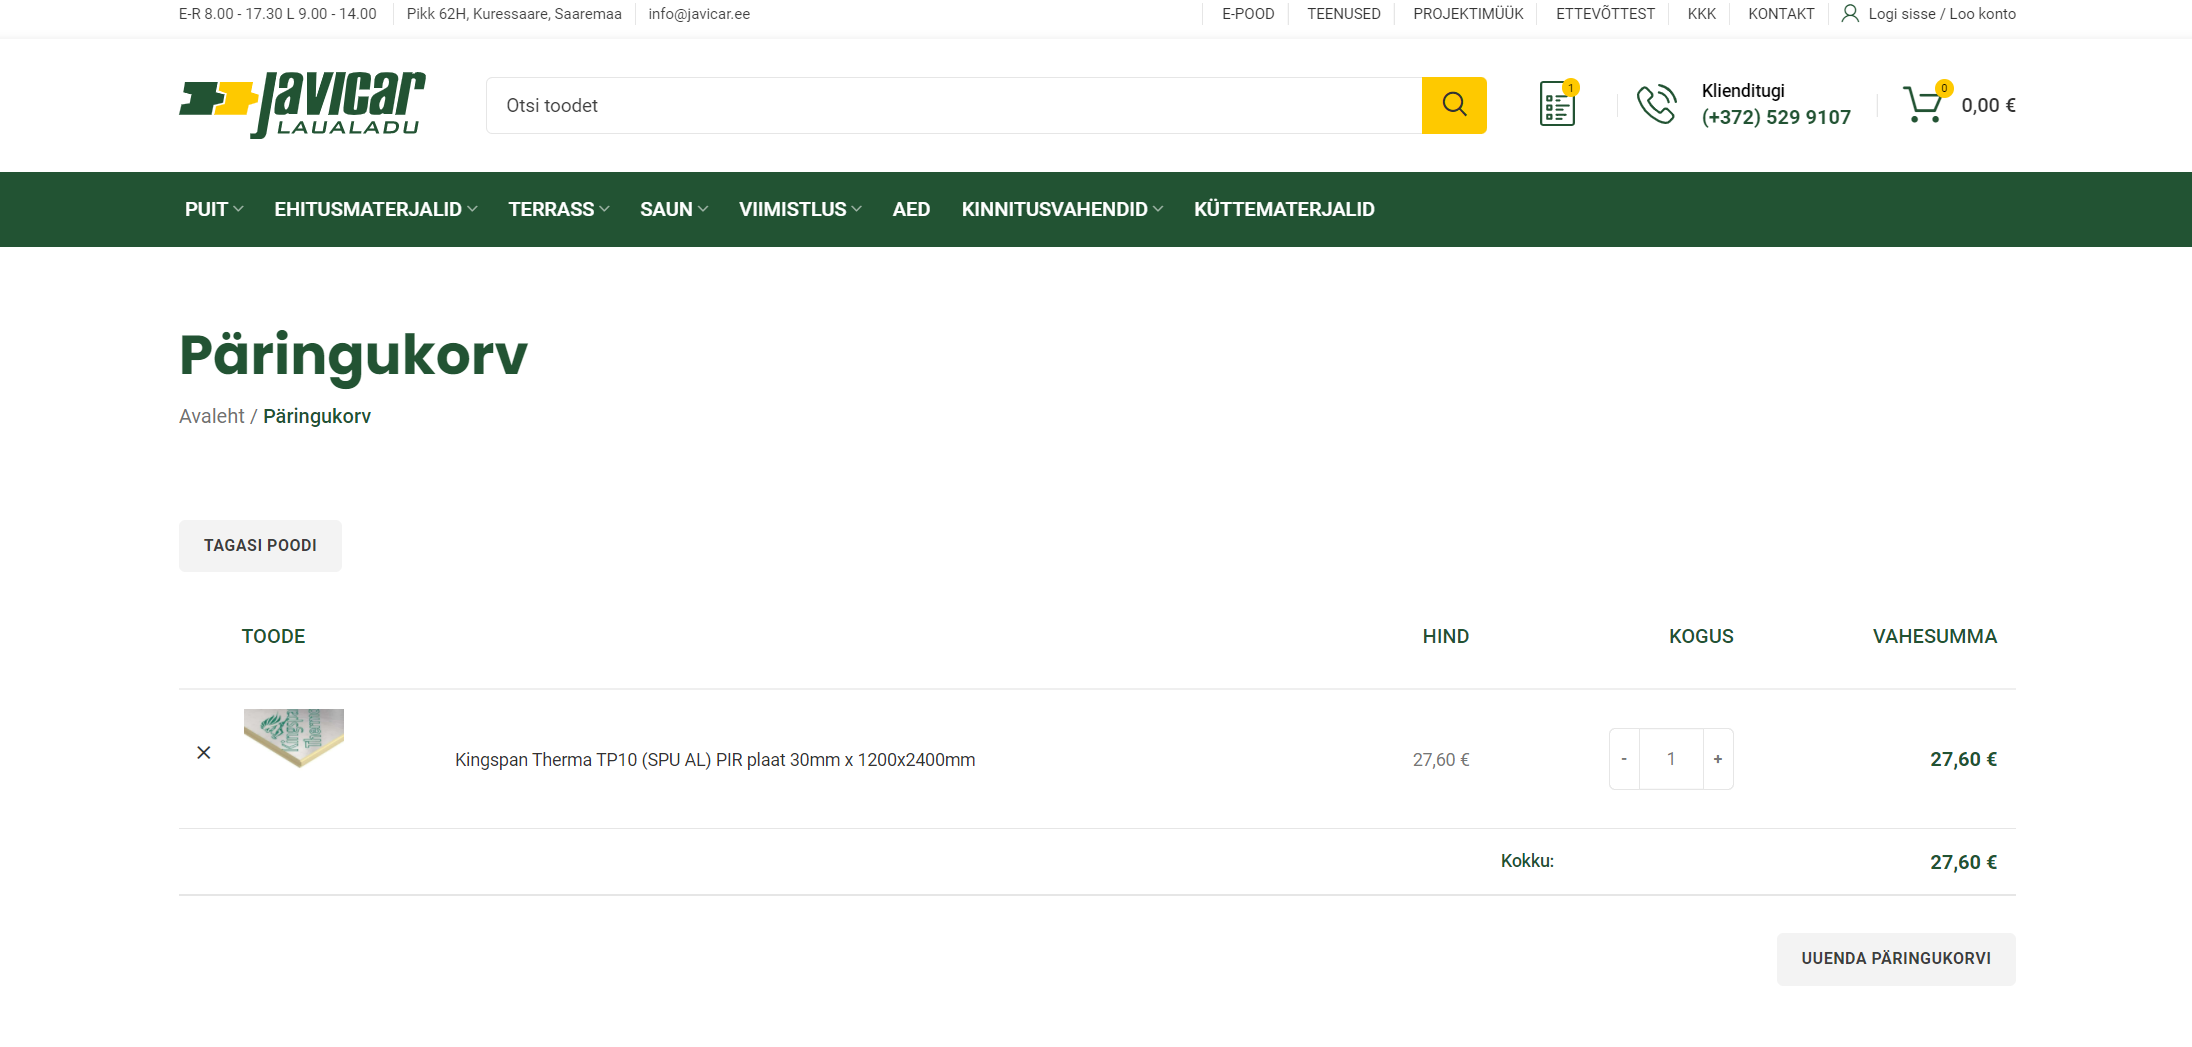
Task: Expand the EHITUSMATERJALID menu
Action: pos(376,209)
